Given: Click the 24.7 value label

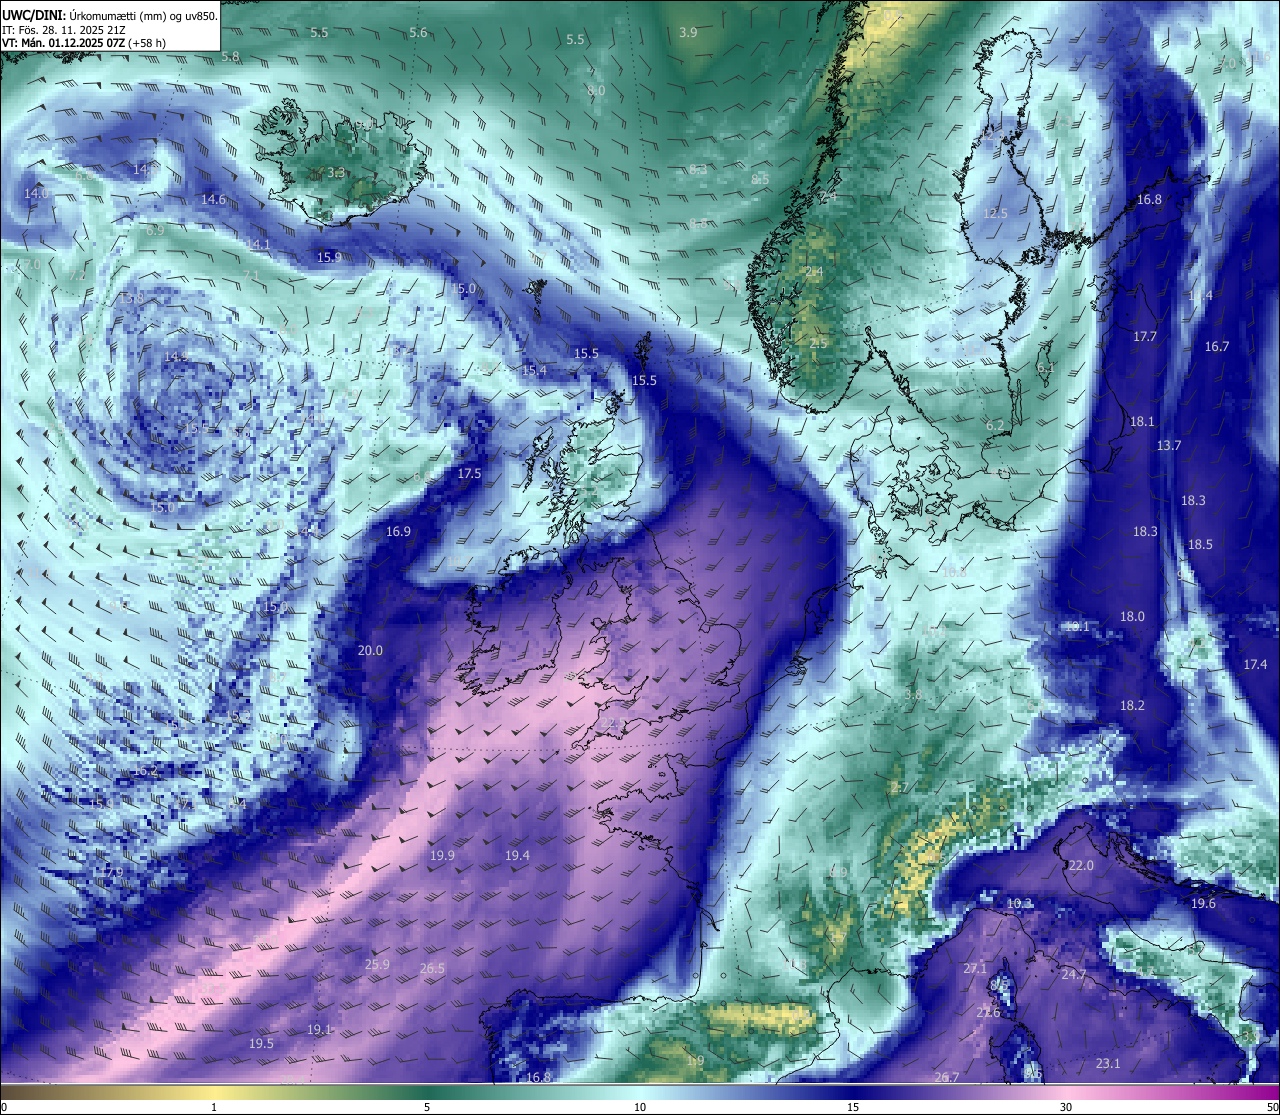Looking at the screenshot, I should pyautogui.click(x=1074, y=974).
